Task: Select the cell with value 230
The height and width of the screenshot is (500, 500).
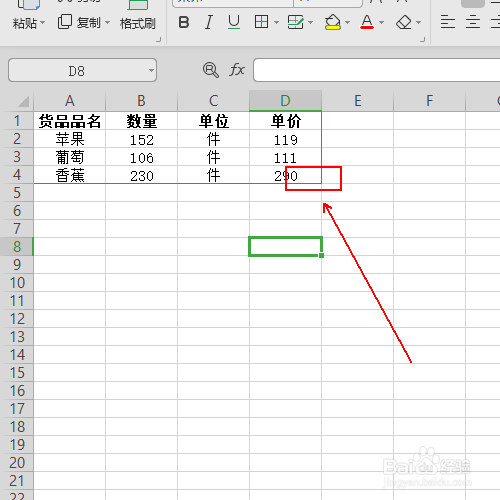Action: click(141, 175)
